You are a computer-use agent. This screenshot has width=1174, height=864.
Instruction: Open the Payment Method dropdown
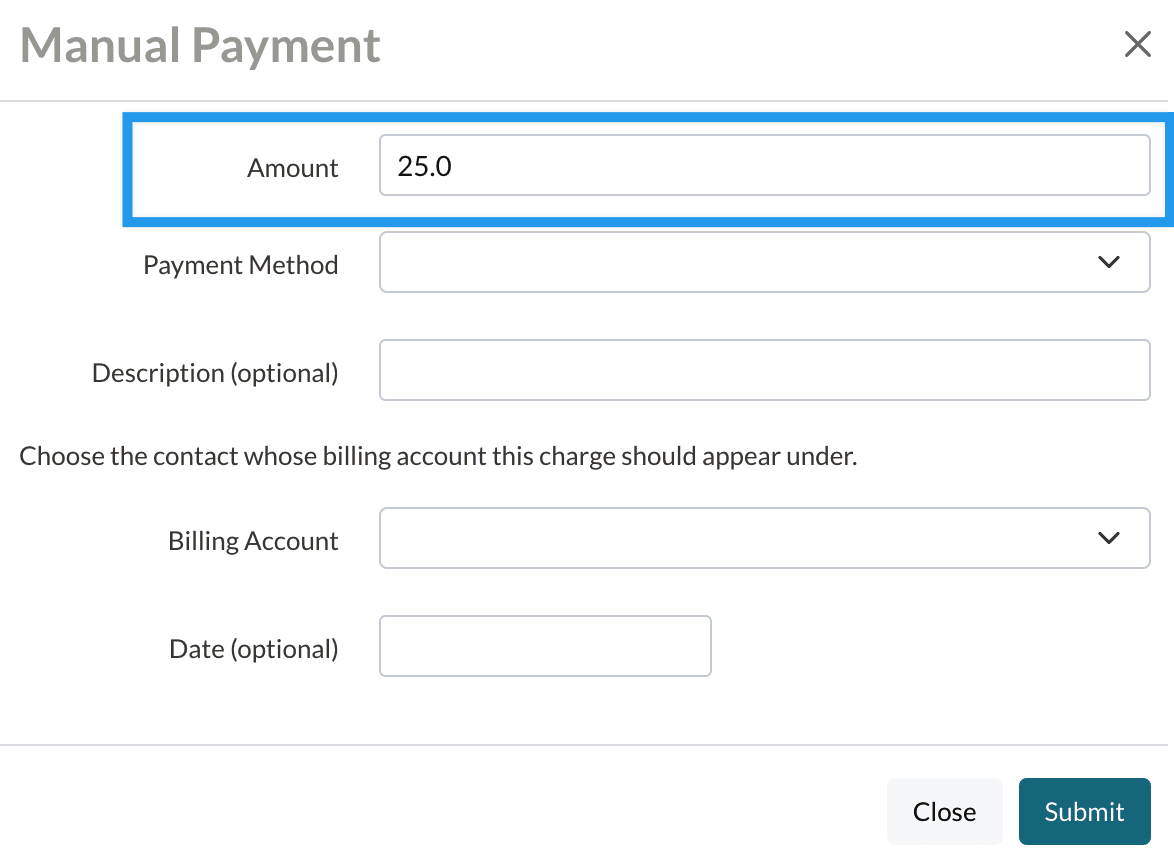click(x=740, y=262)
